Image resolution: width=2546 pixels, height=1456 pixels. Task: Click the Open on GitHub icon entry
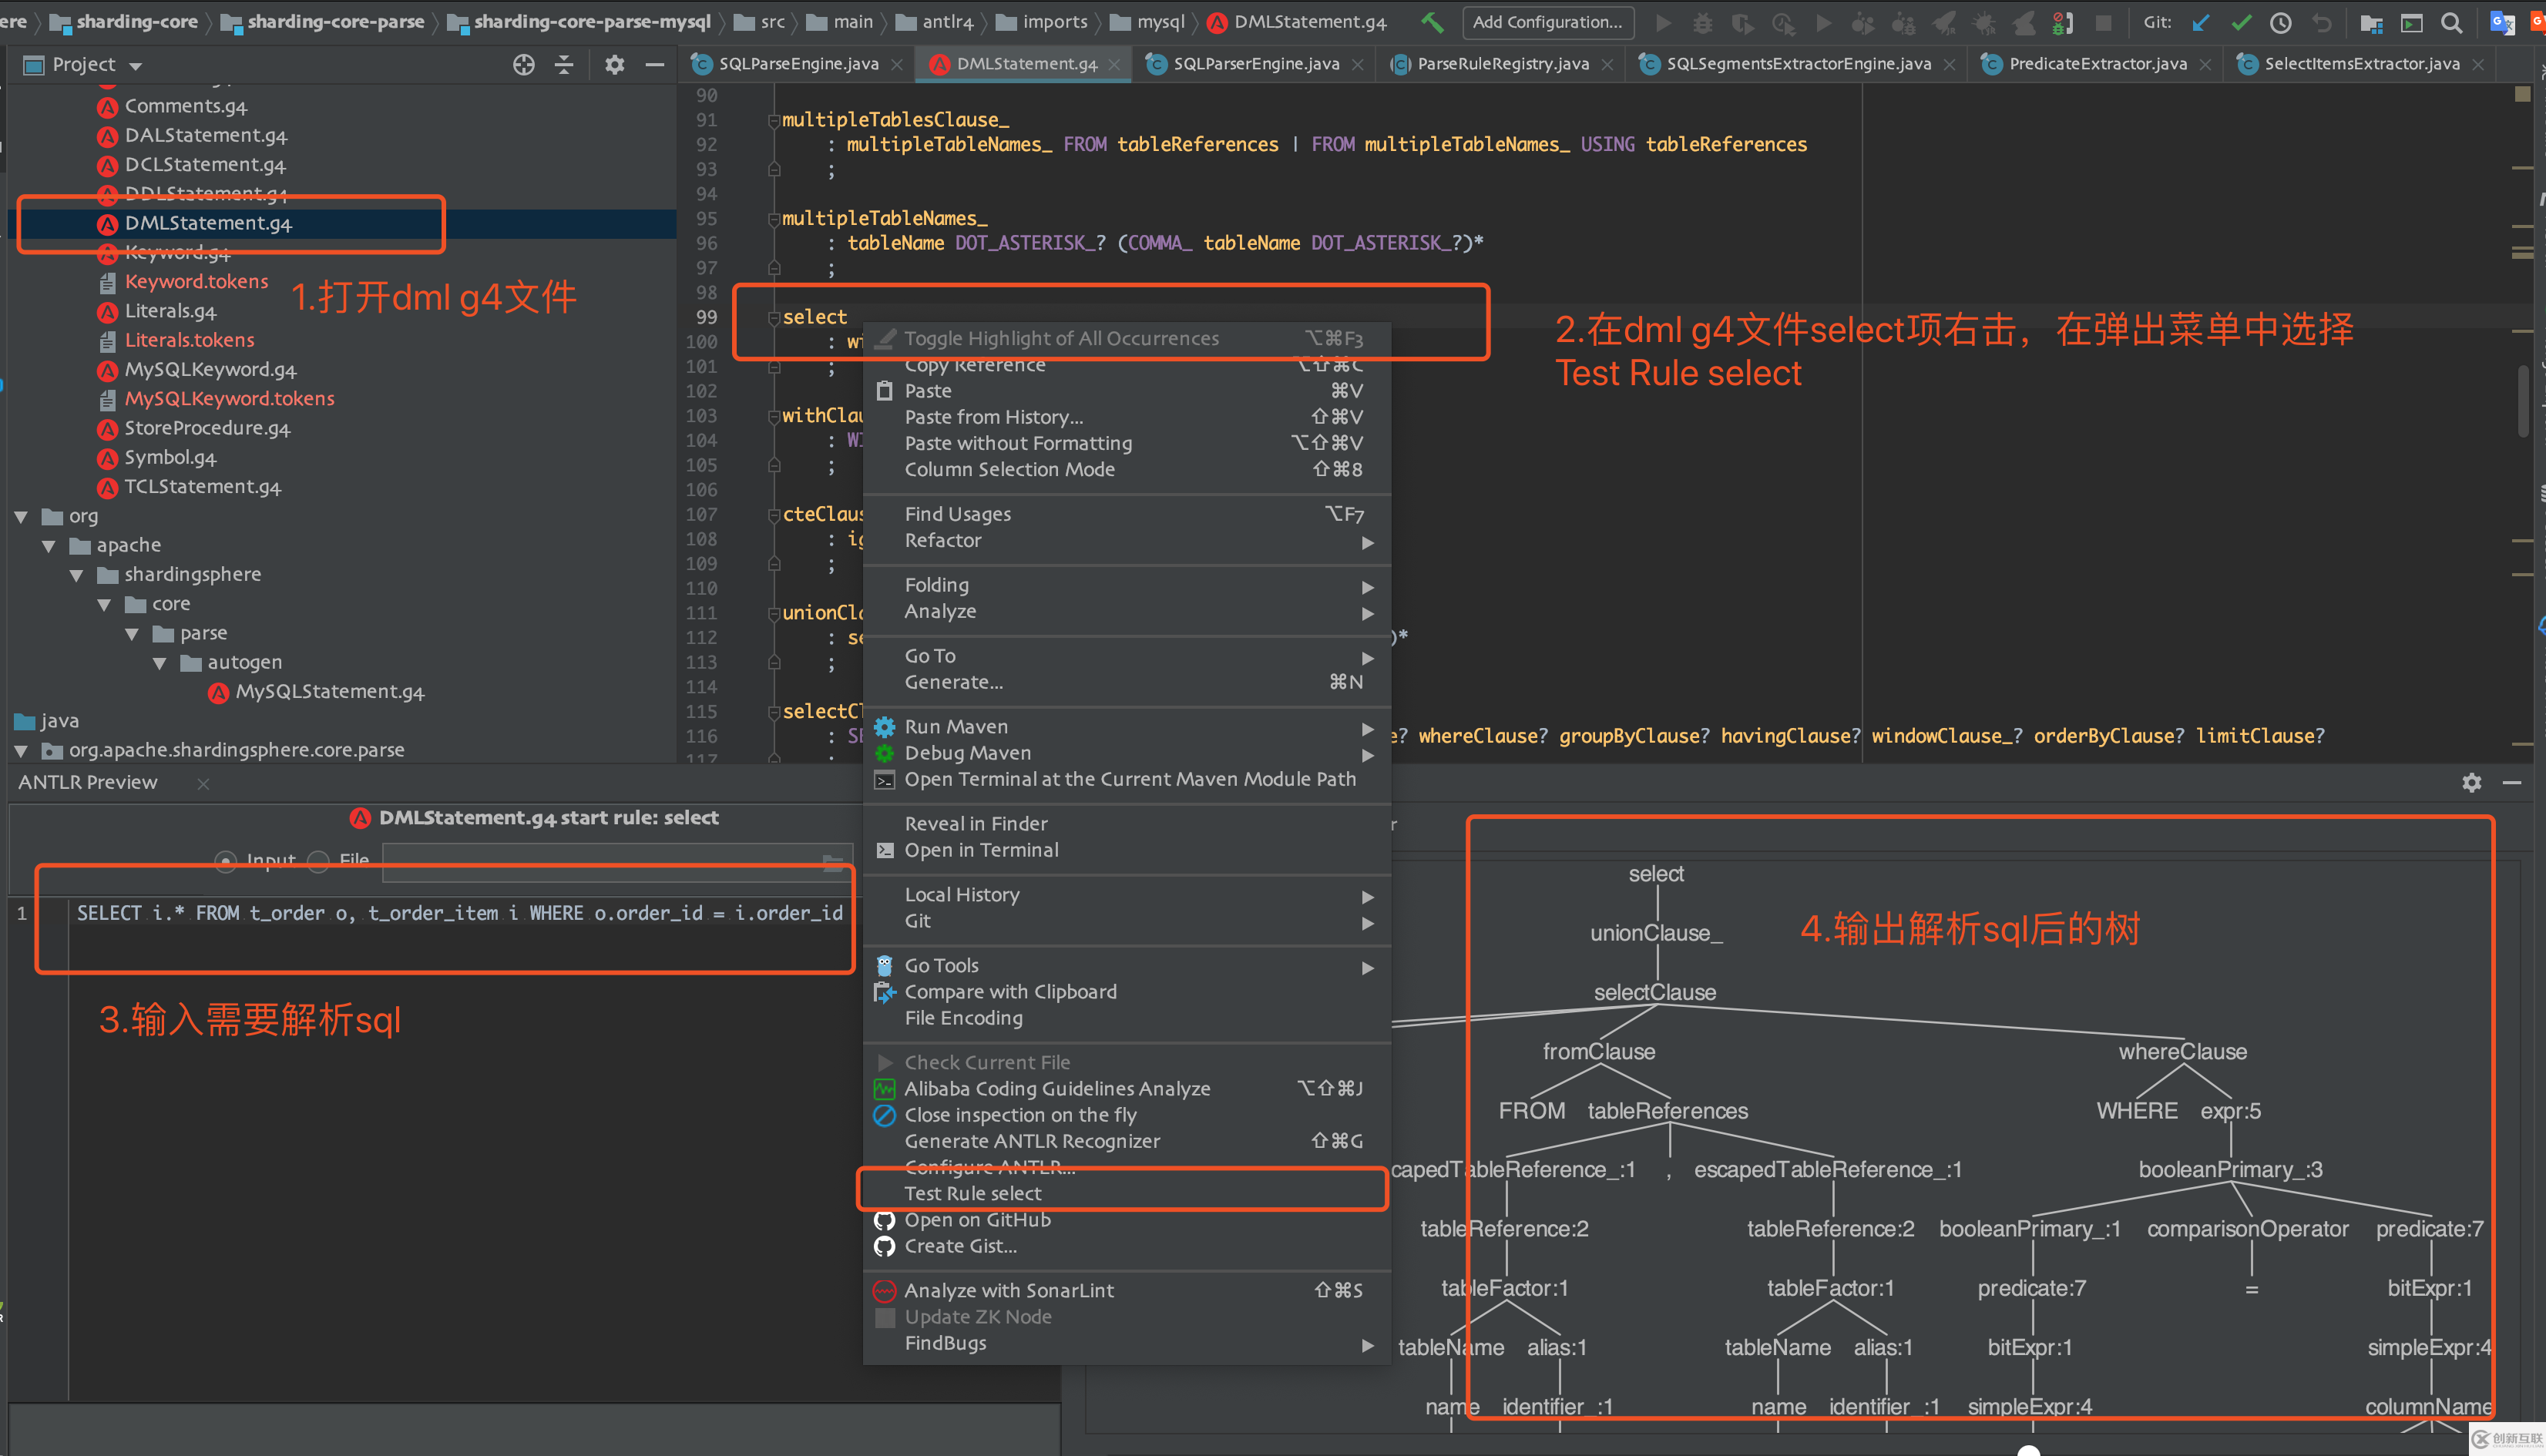pos(884,1220)
